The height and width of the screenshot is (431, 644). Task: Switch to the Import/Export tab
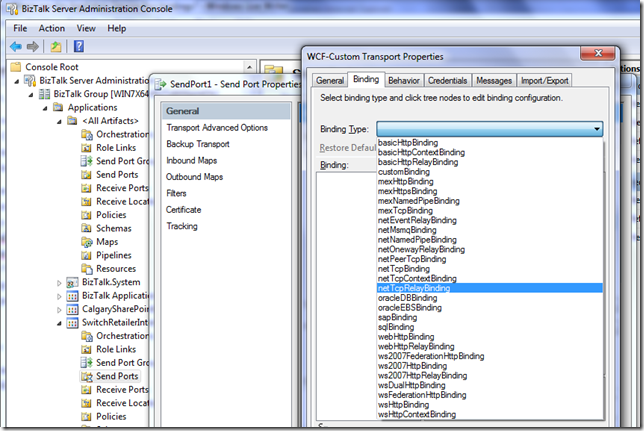pos(545,81)
